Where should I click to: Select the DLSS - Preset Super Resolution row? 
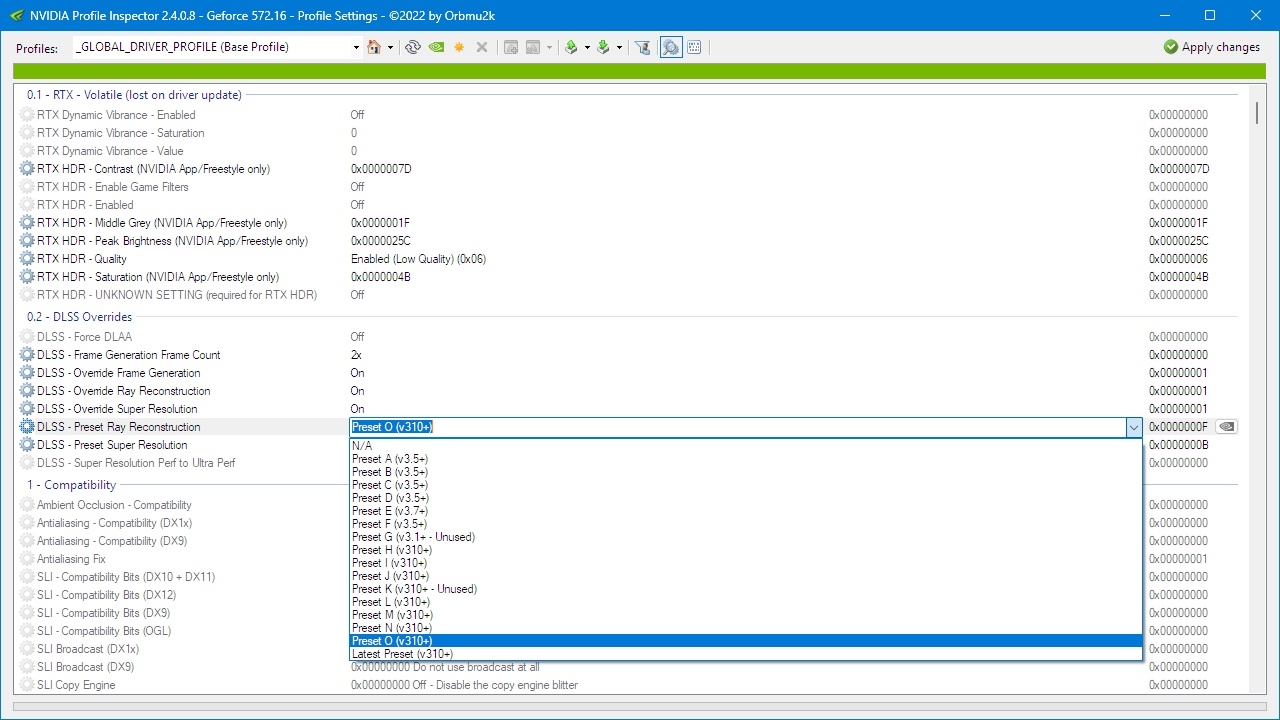tap(112, 445)
